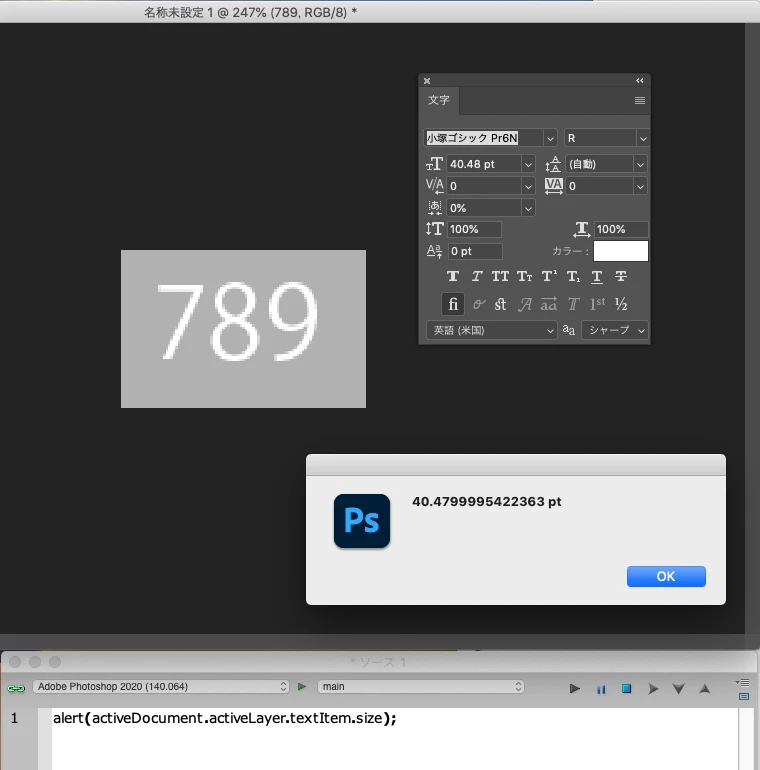The width and height of the screenshot is (760, 770).
Task: Select the 文字 panel tab
Action: pyautogui.click(x=439, y=100)
